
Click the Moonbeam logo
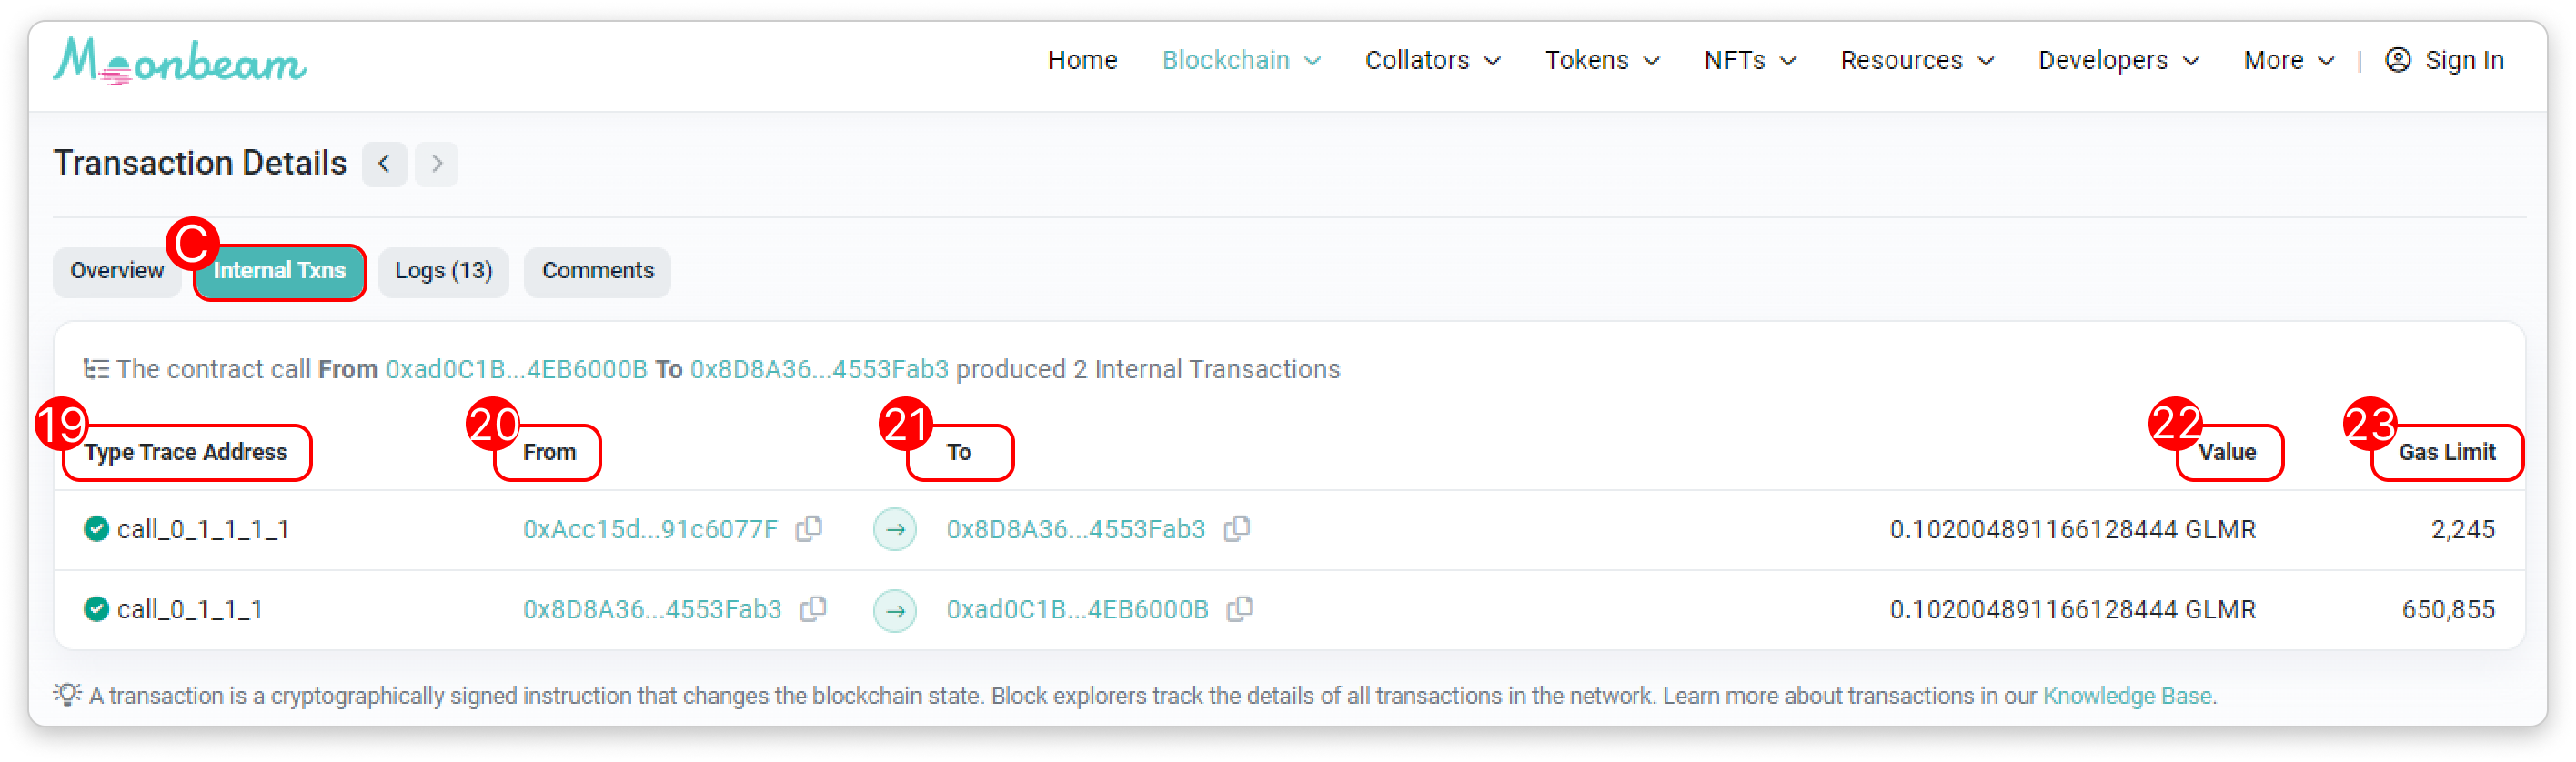180,61
